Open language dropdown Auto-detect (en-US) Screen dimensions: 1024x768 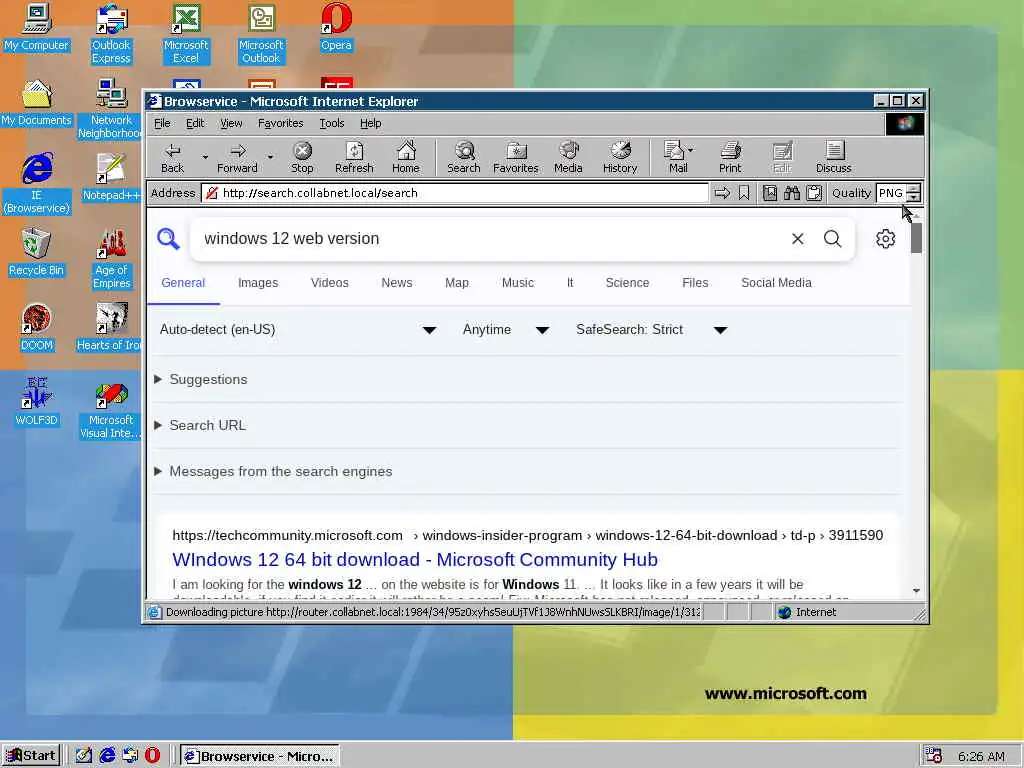click(298, 330)
